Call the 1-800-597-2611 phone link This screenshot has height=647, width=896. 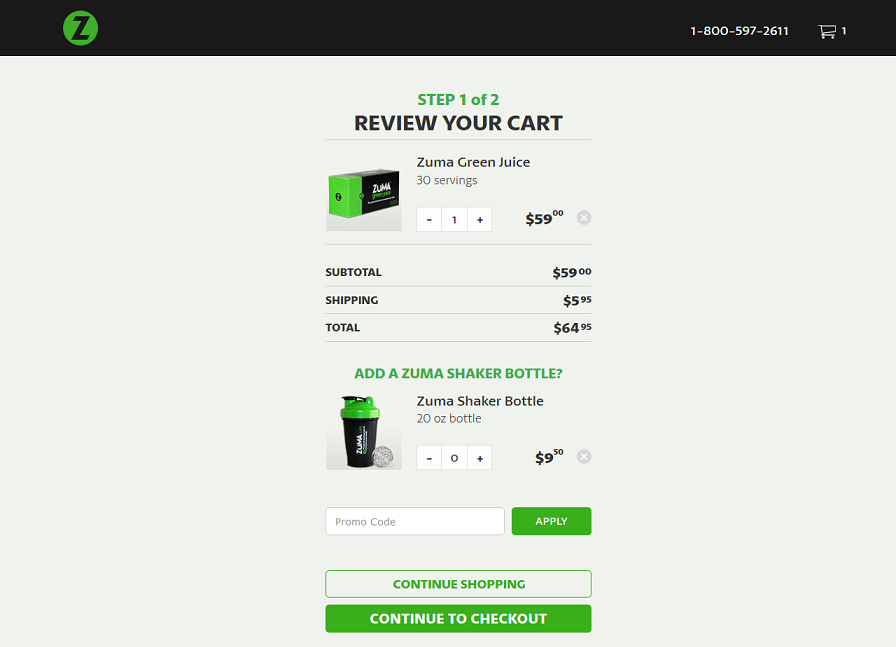[x=739, y=31]
